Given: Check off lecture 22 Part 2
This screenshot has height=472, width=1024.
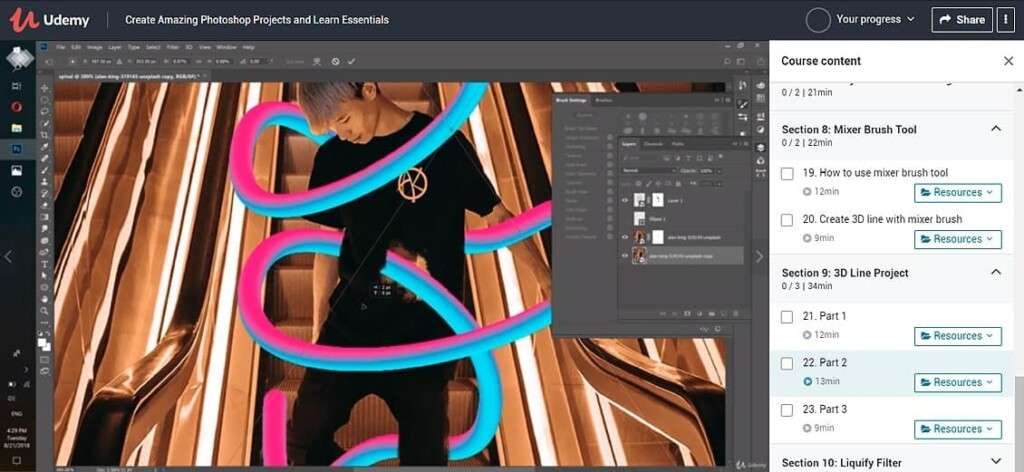Looking at the screenshot, I should (x=787, y=363).
